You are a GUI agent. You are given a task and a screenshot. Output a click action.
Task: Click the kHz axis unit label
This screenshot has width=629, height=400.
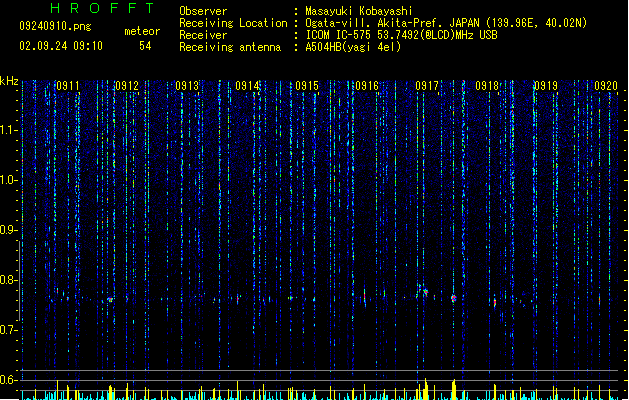(x=9, y=81)
